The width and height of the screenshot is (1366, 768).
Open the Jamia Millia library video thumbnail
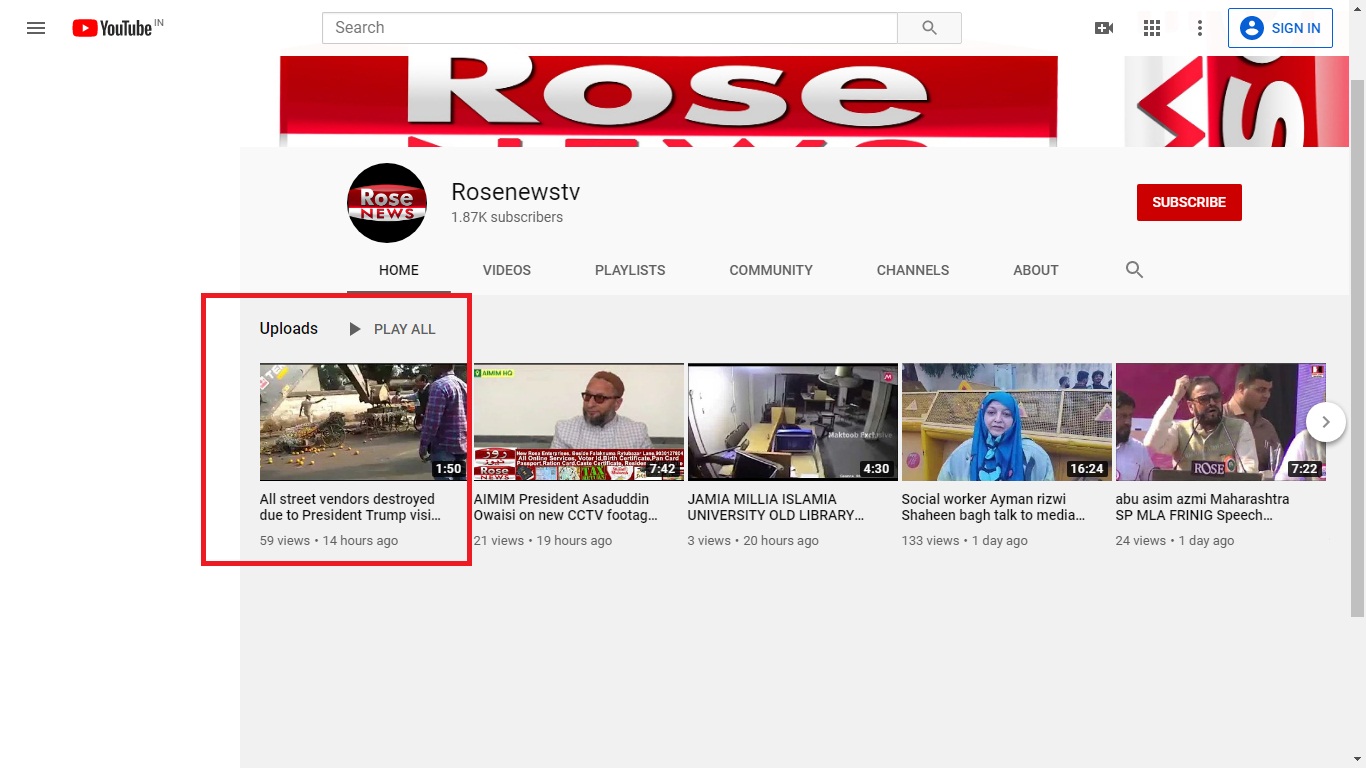[x=793, y=422]
